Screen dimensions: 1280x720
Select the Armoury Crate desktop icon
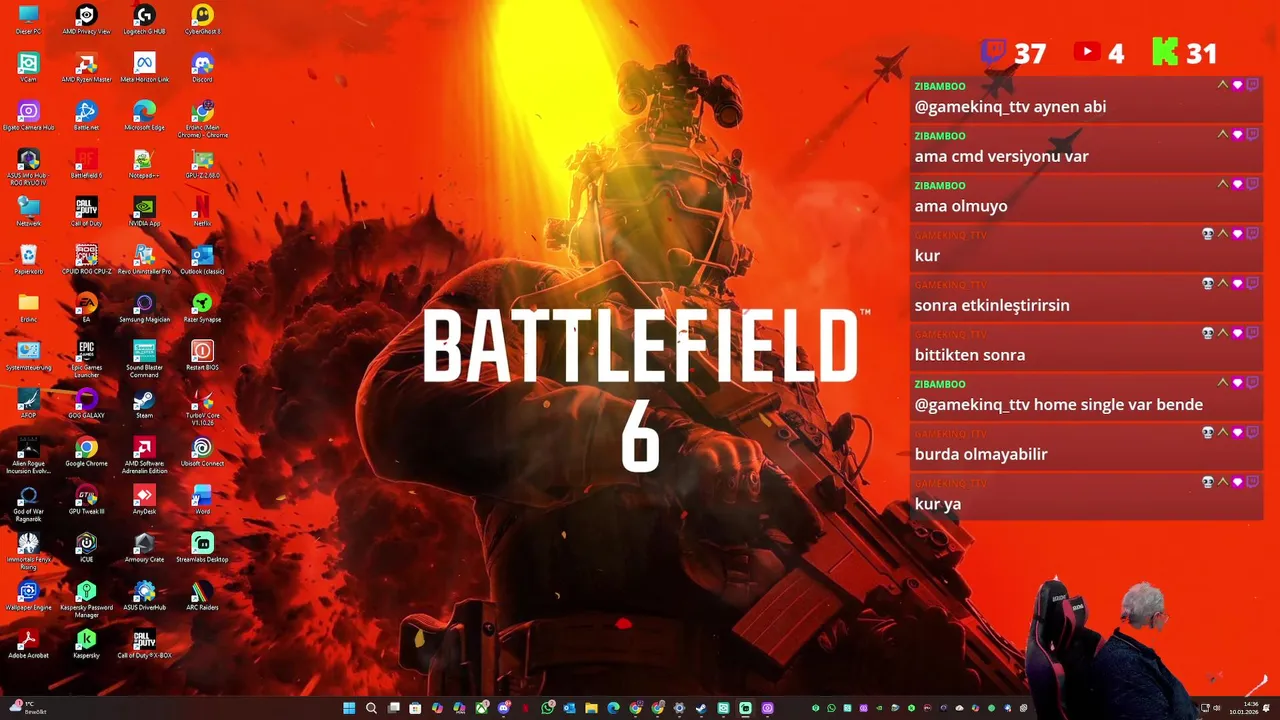tap(144, 547)
